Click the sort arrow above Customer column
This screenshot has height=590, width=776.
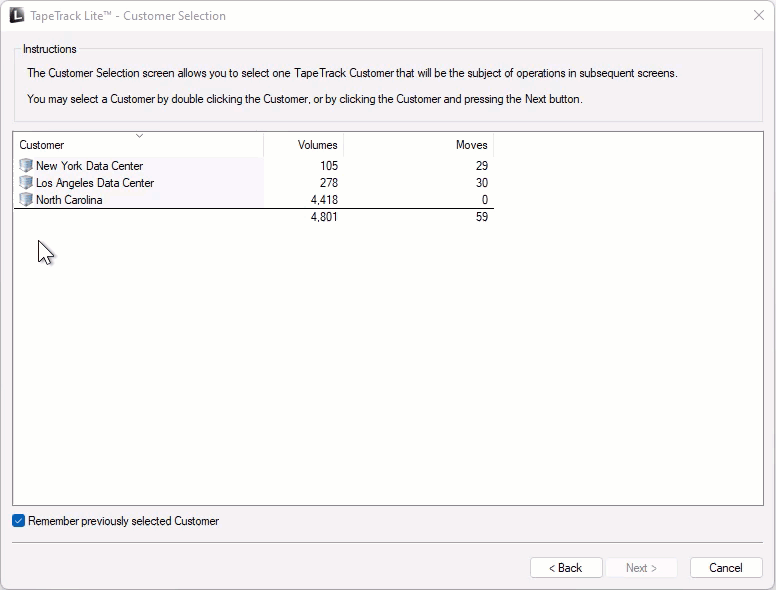[140, 136]
